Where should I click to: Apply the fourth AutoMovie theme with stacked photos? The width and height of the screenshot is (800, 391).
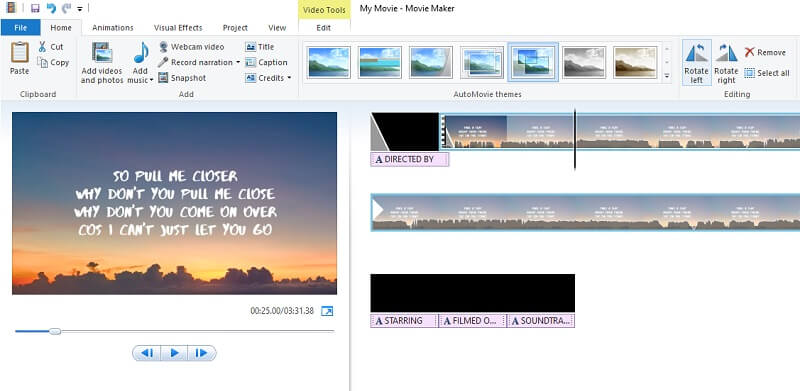click(482, 62)
